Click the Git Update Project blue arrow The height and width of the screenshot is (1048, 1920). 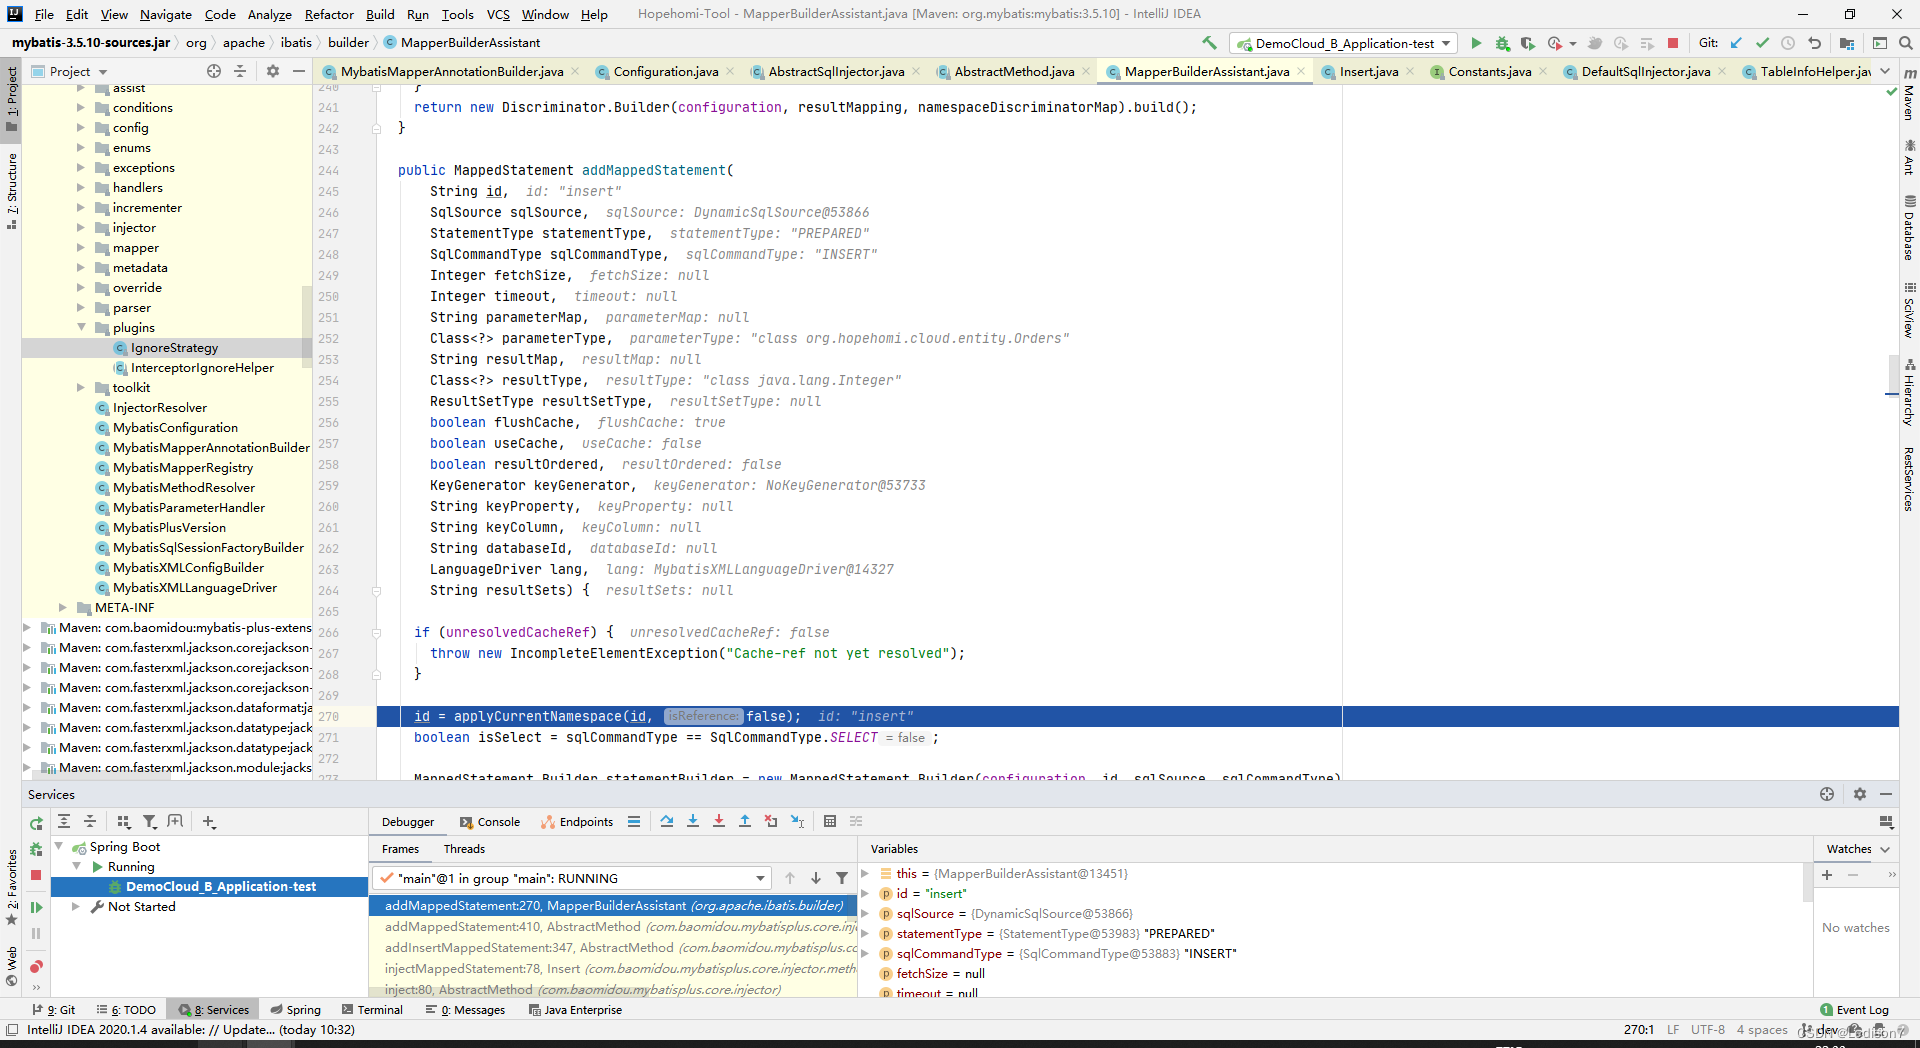1736,43
